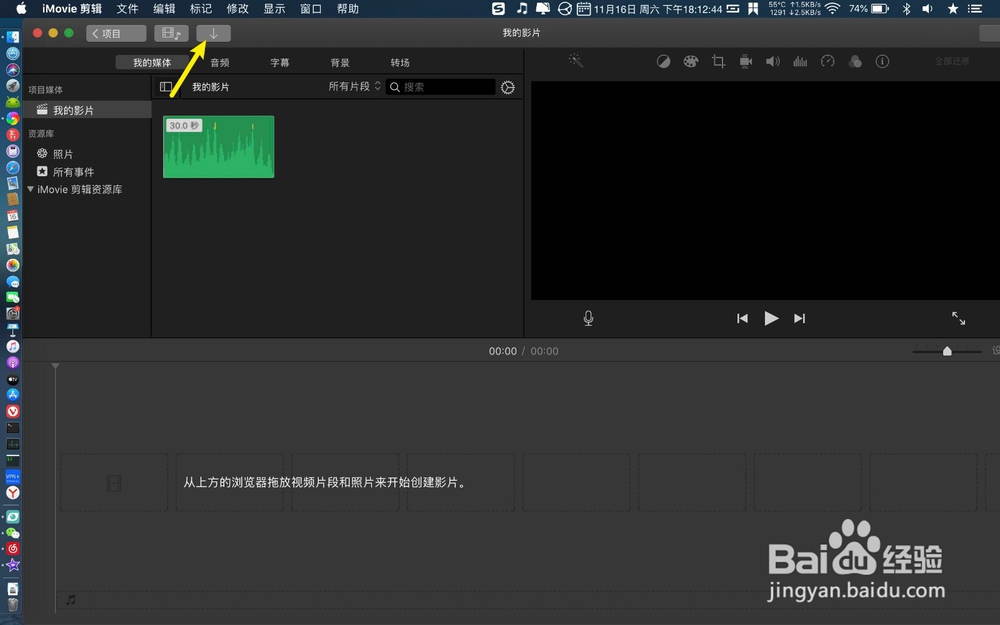The width and height of the screenshot is (1000, 625).
Task: Open the 显示 menu
Action: 274,8
